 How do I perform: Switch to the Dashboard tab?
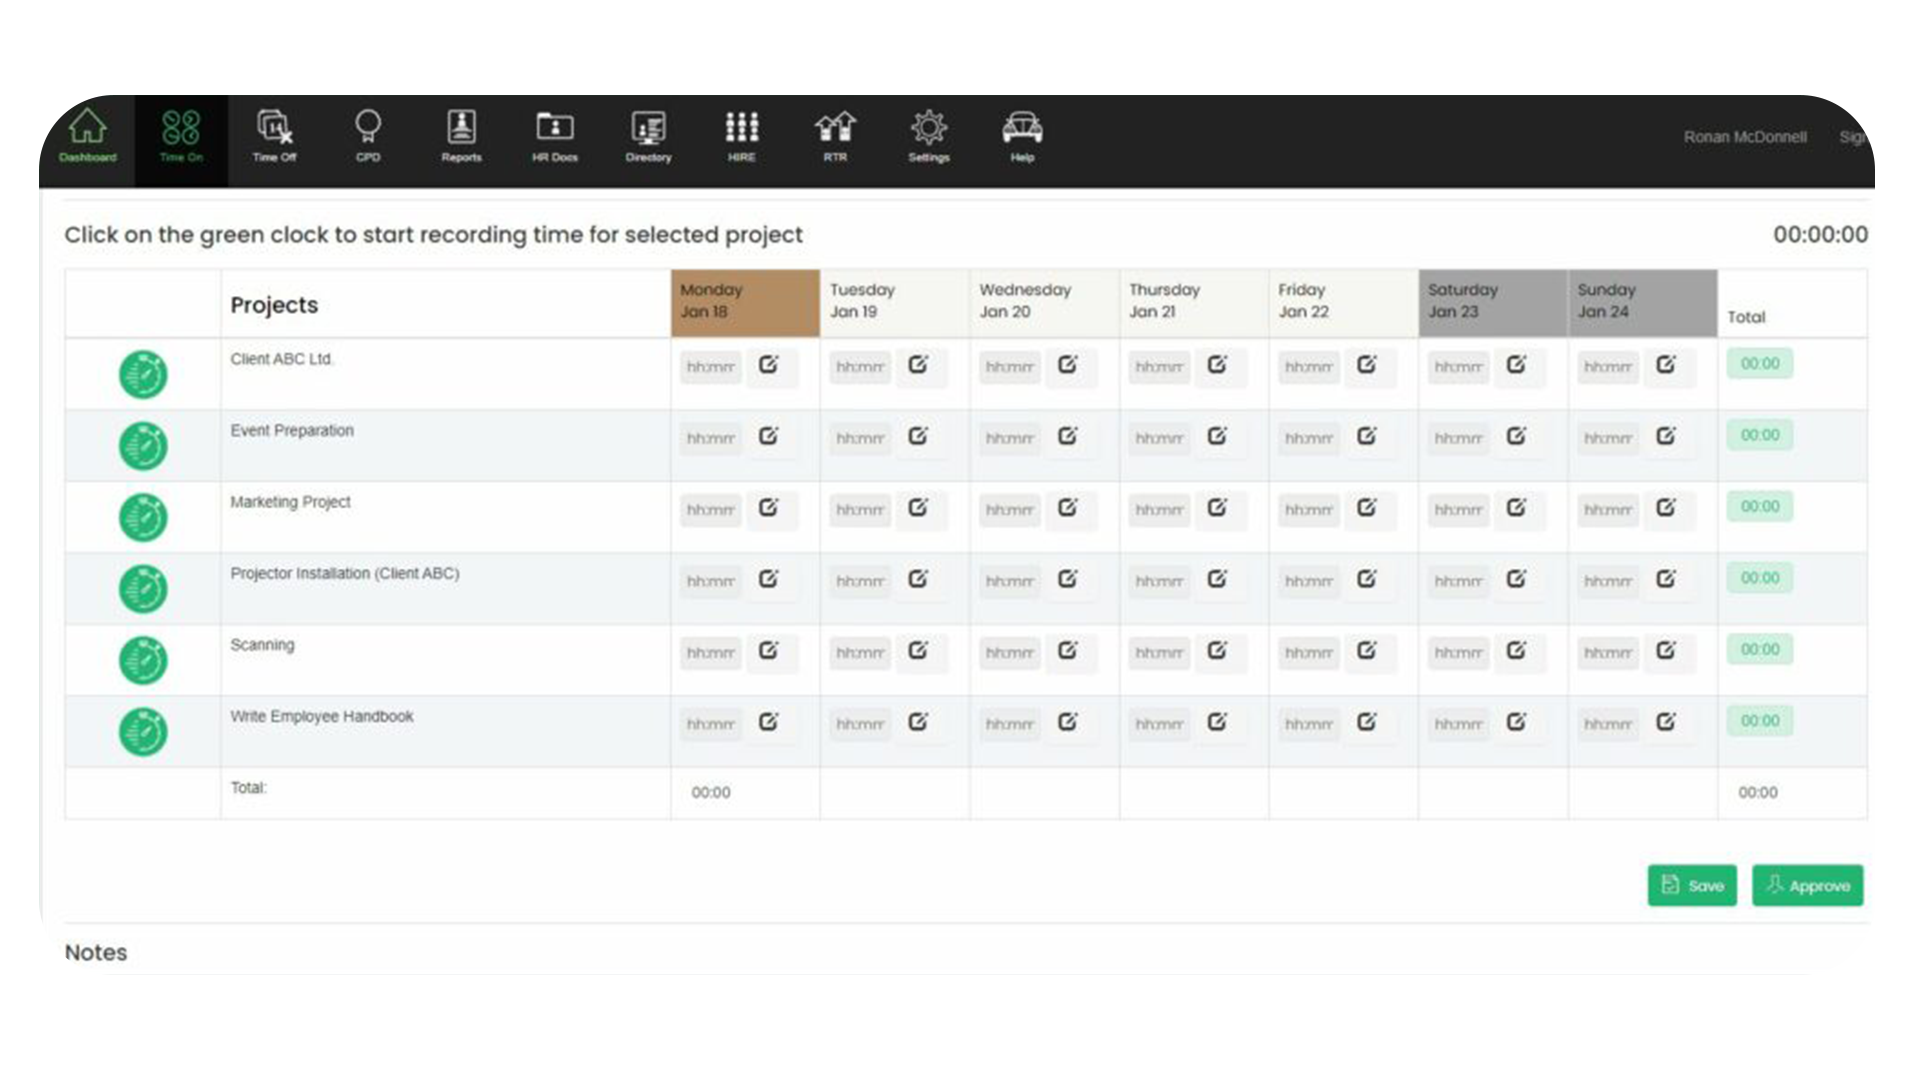tap(87, 137)
